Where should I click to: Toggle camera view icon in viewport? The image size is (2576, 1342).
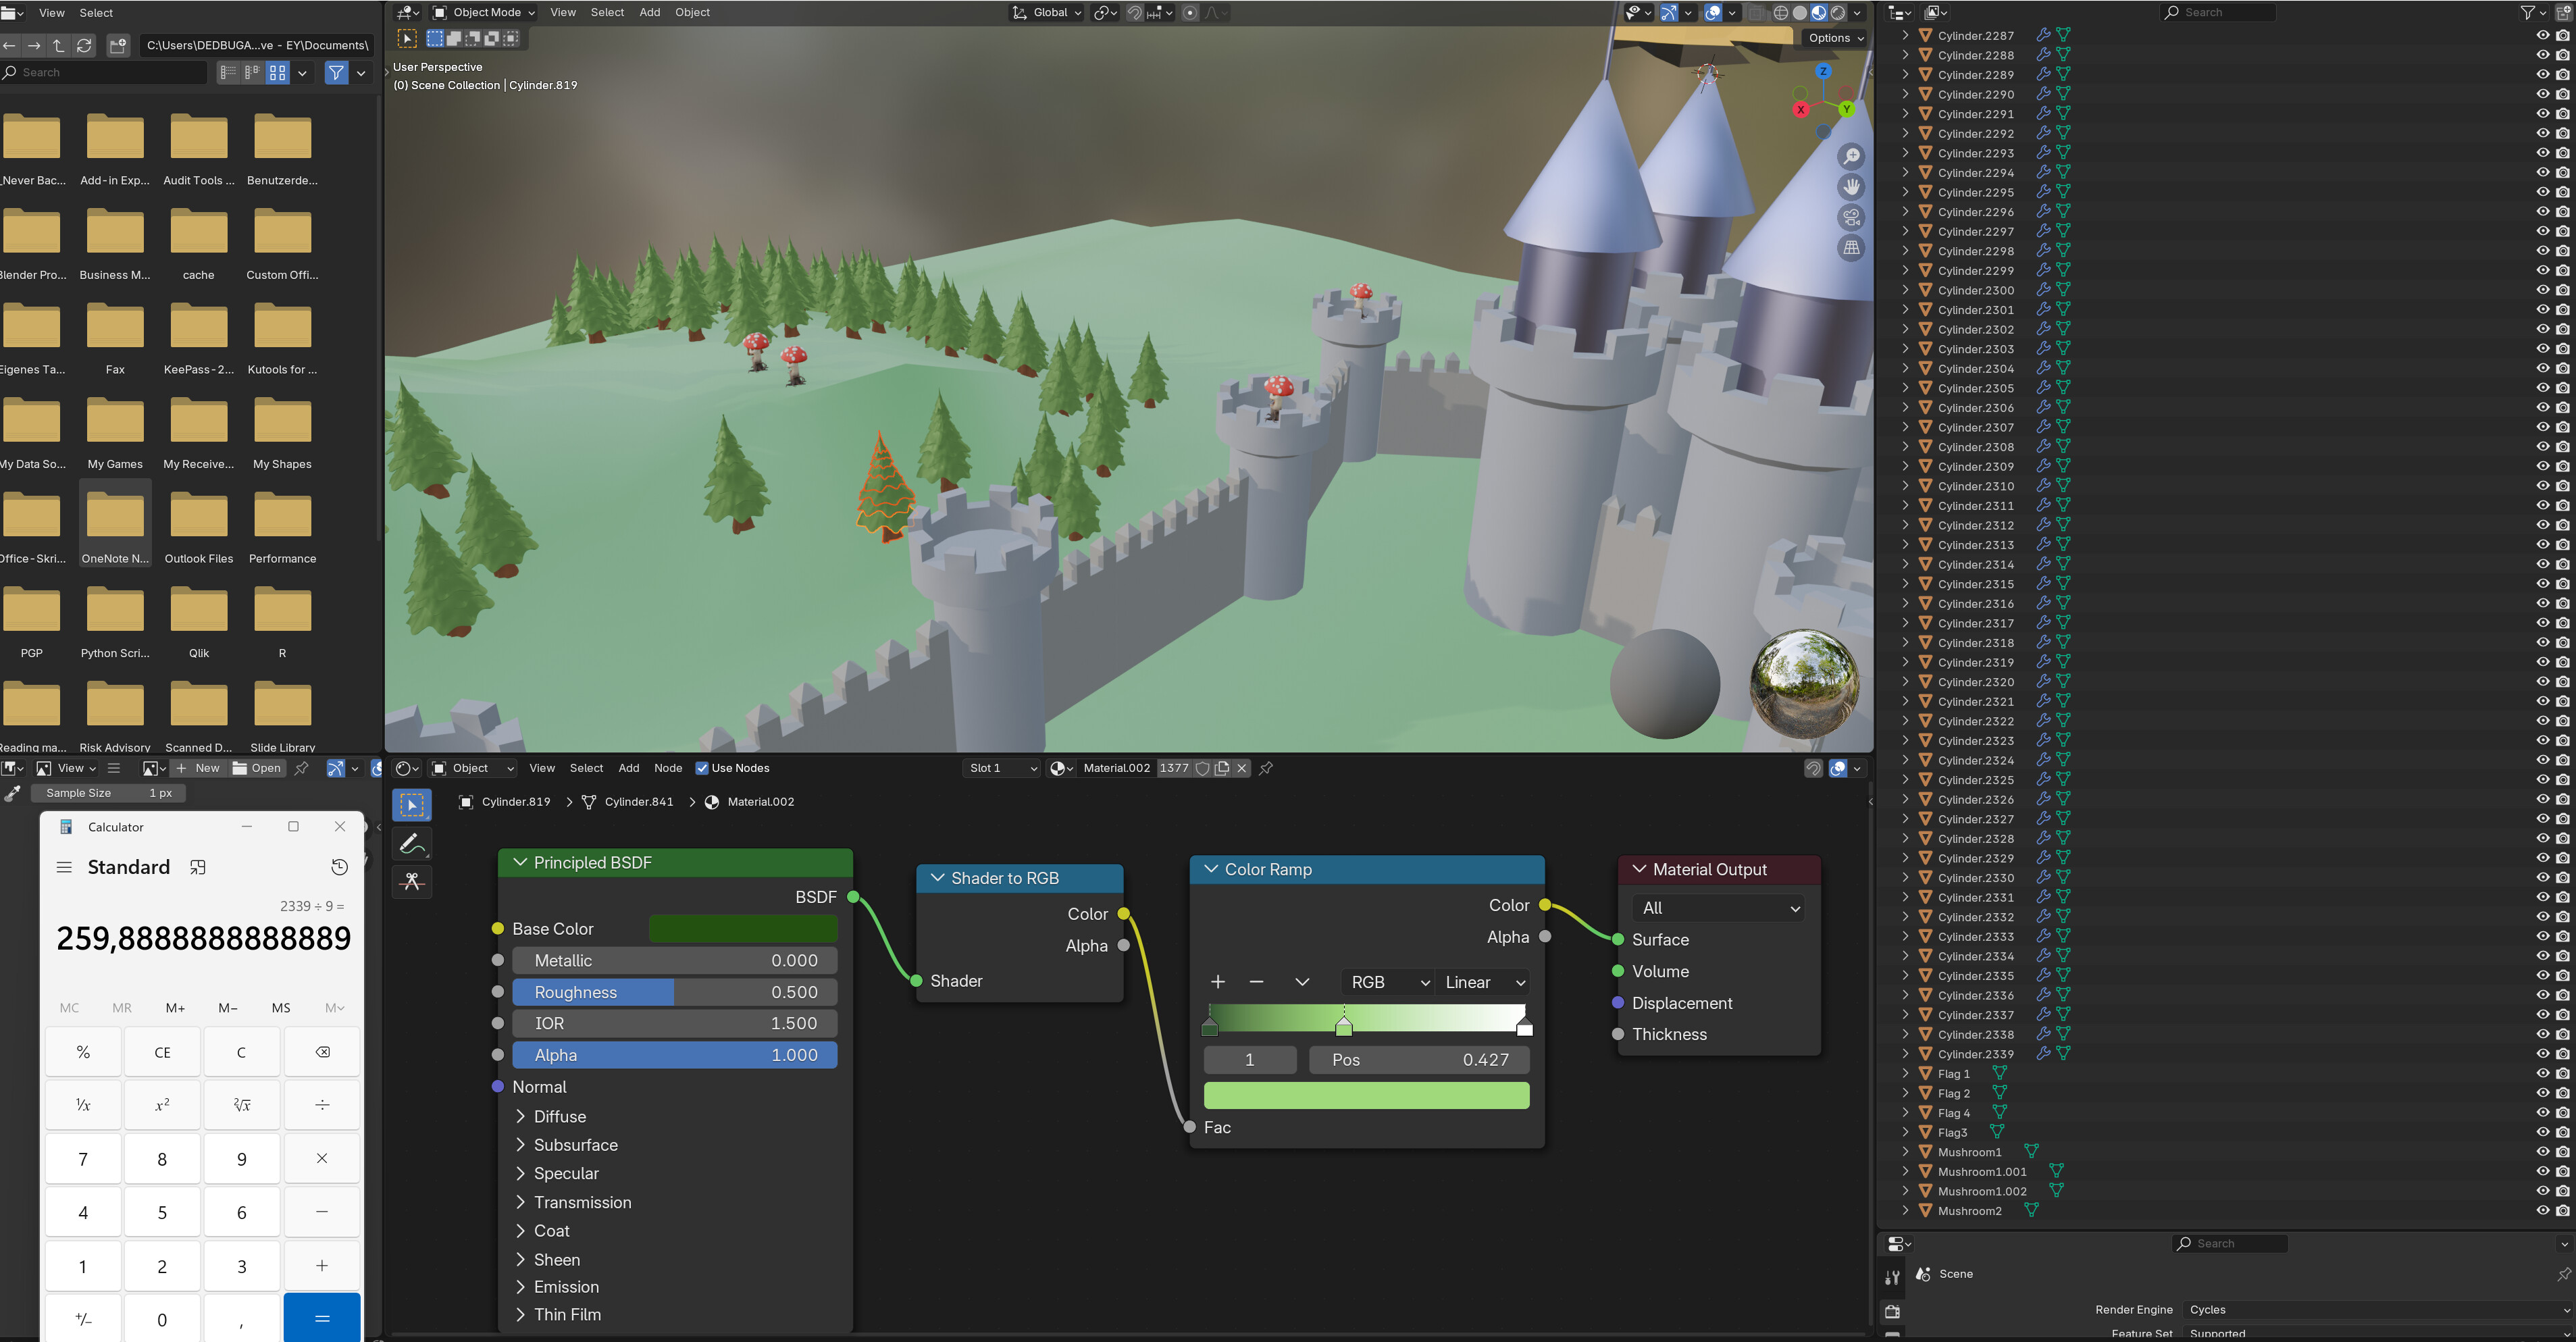point(1852,217)
